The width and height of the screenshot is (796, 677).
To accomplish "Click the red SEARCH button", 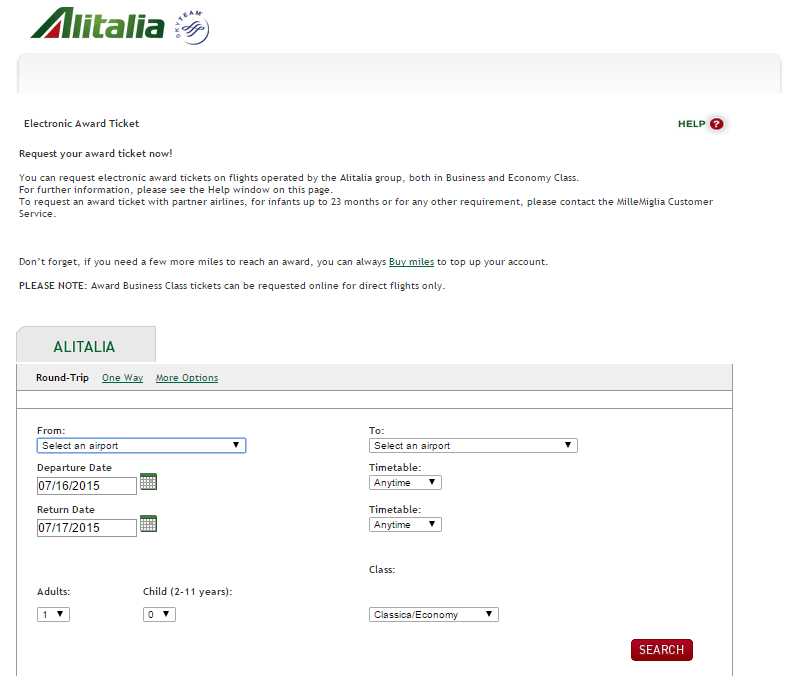I will (661, 650).
